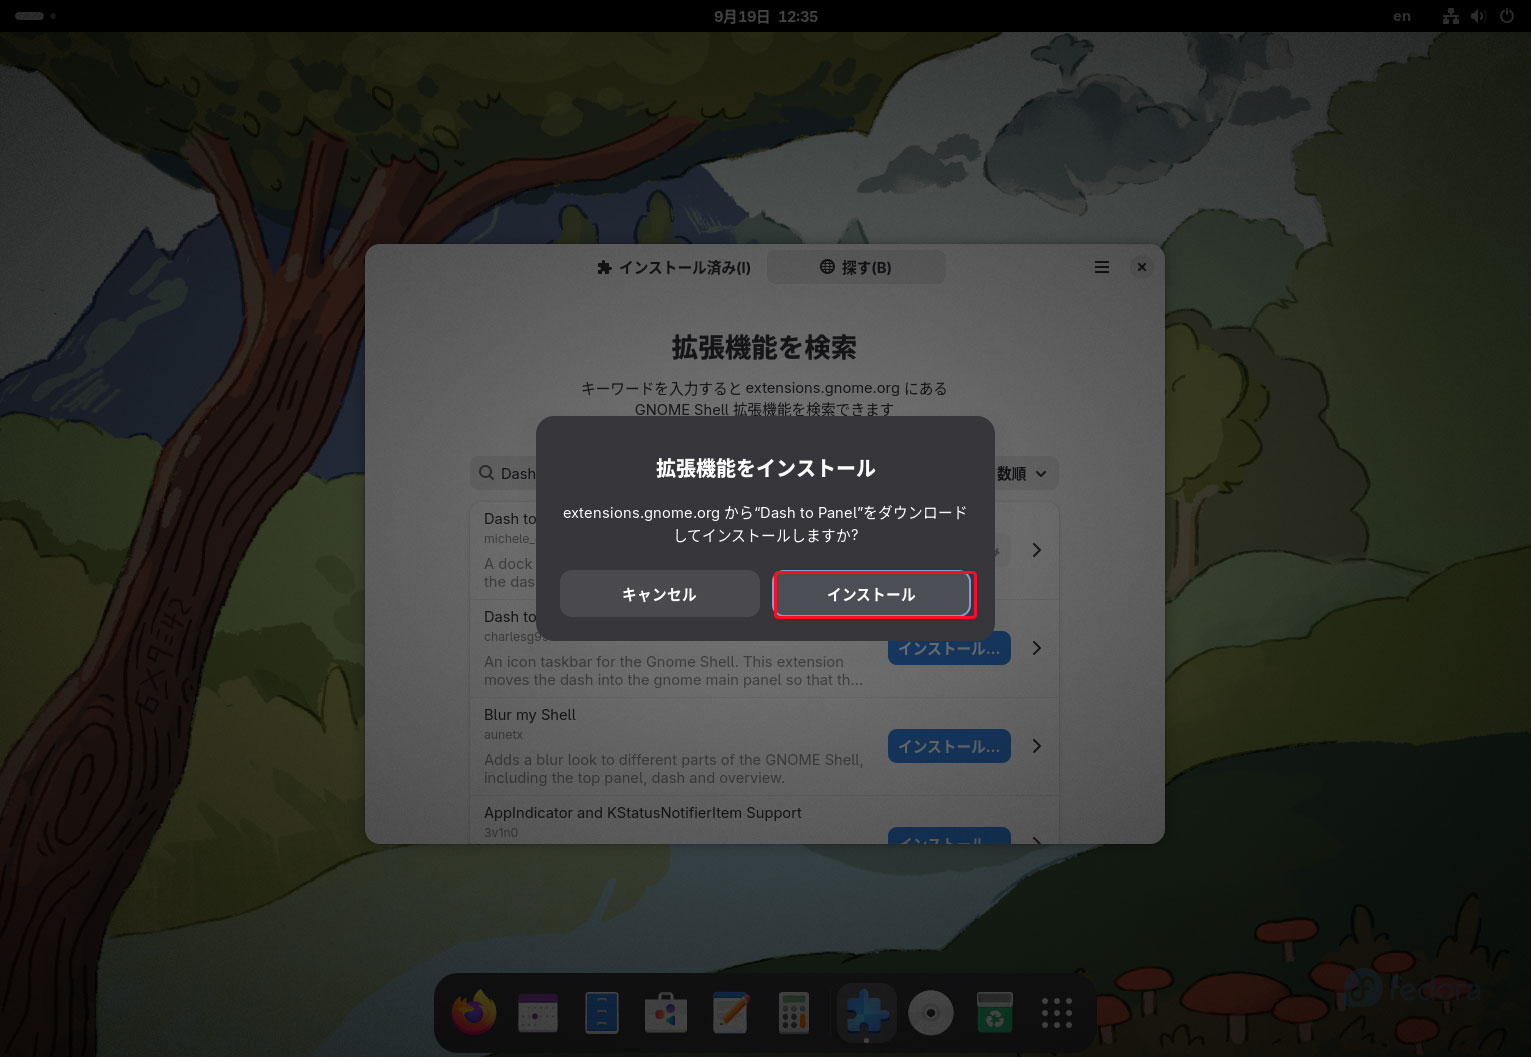Screen dimensions: 1531x1057
Task: Show the applications grid from the dock
Action: (1057, 1013)
